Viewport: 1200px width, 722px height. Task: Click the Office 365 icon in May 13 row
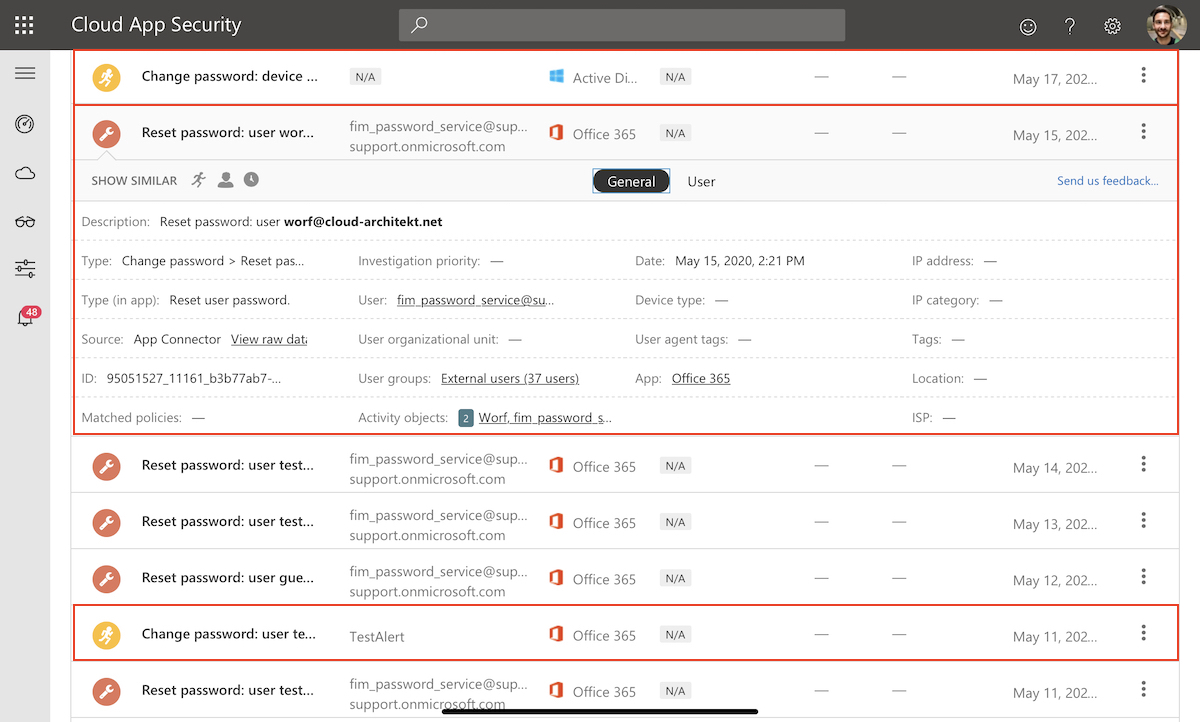pyautogui.click(x=557, y=521)
